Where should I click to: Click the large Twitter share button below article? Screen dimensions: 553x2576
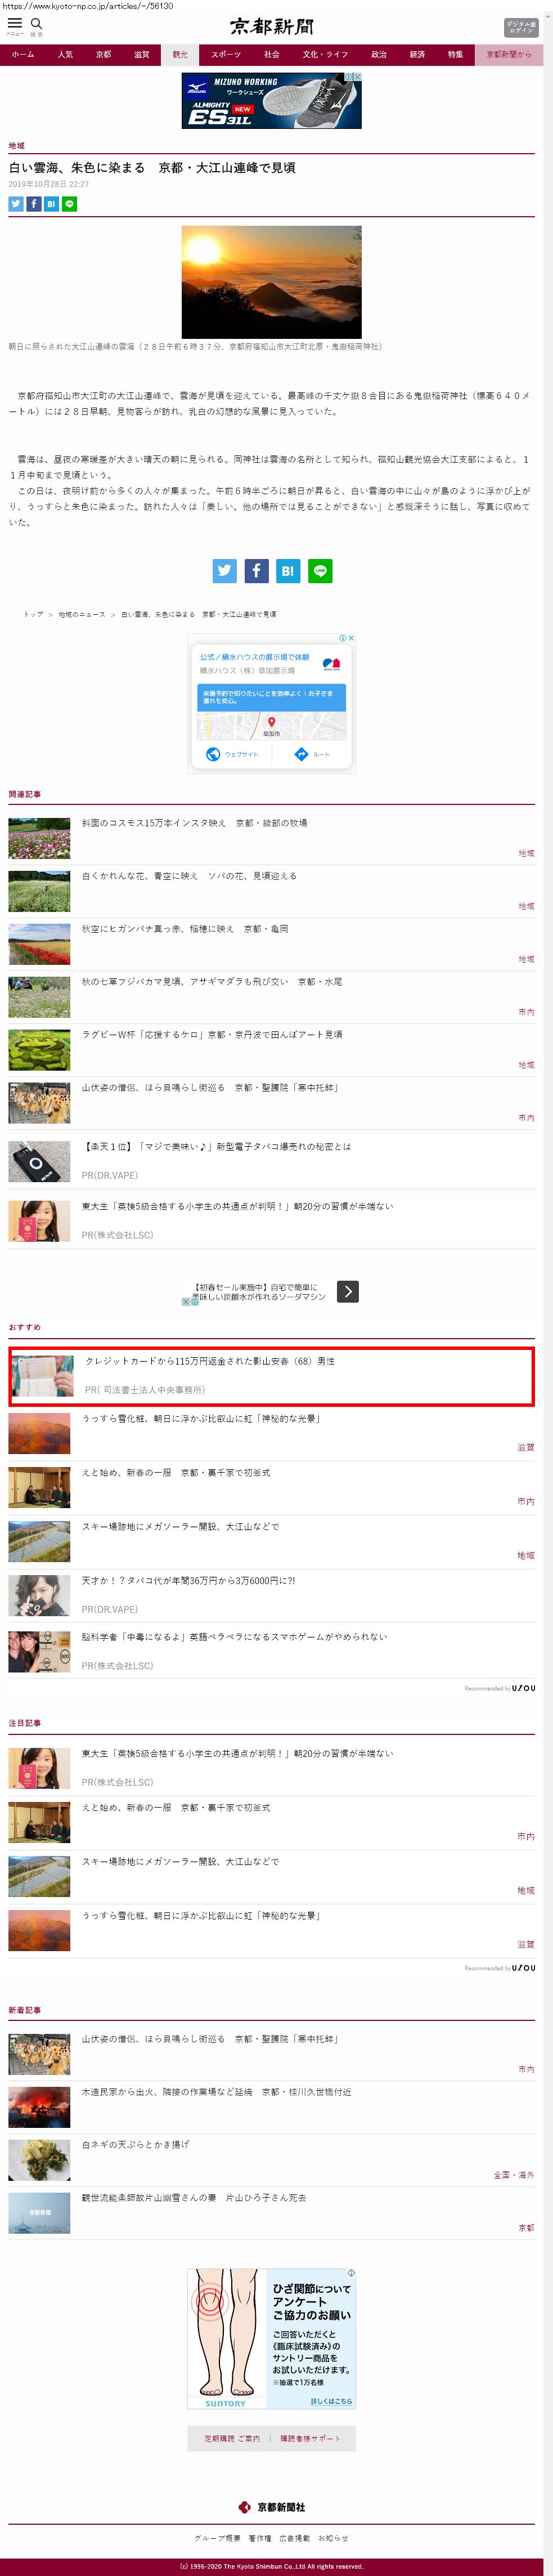[x=225, y=570]
